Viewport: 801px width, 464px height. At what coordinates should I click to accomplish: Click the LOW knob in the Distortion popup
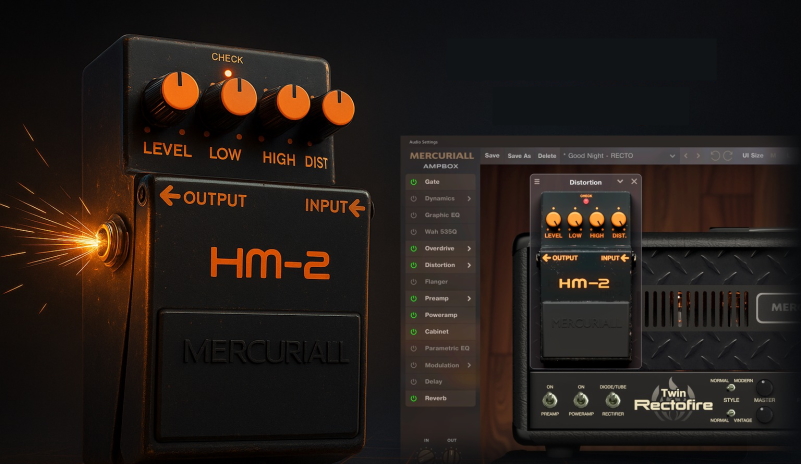pyautogui.click(x=575, y=220)
